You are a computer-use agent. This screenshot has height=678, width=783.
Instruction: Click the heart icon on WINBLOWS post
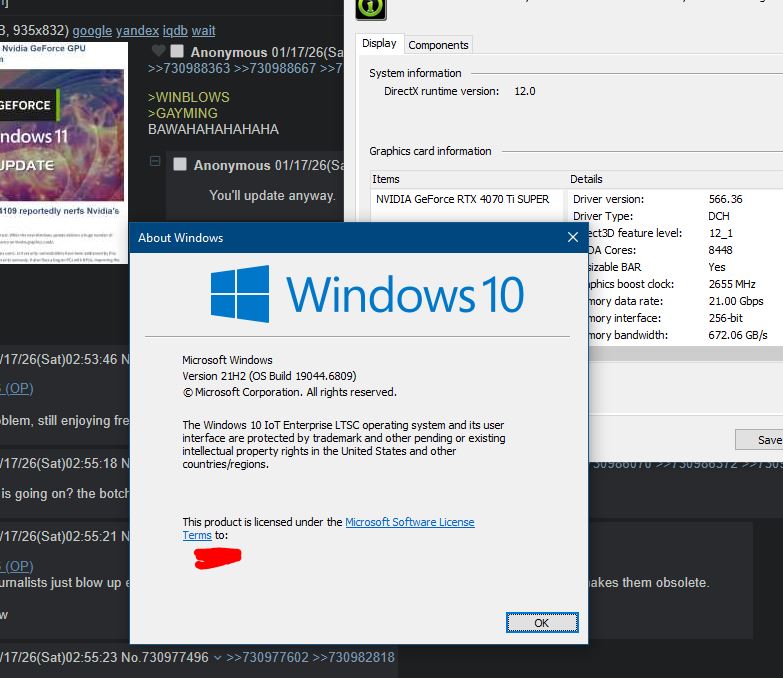pyautogui.click(x=158, y=50)
